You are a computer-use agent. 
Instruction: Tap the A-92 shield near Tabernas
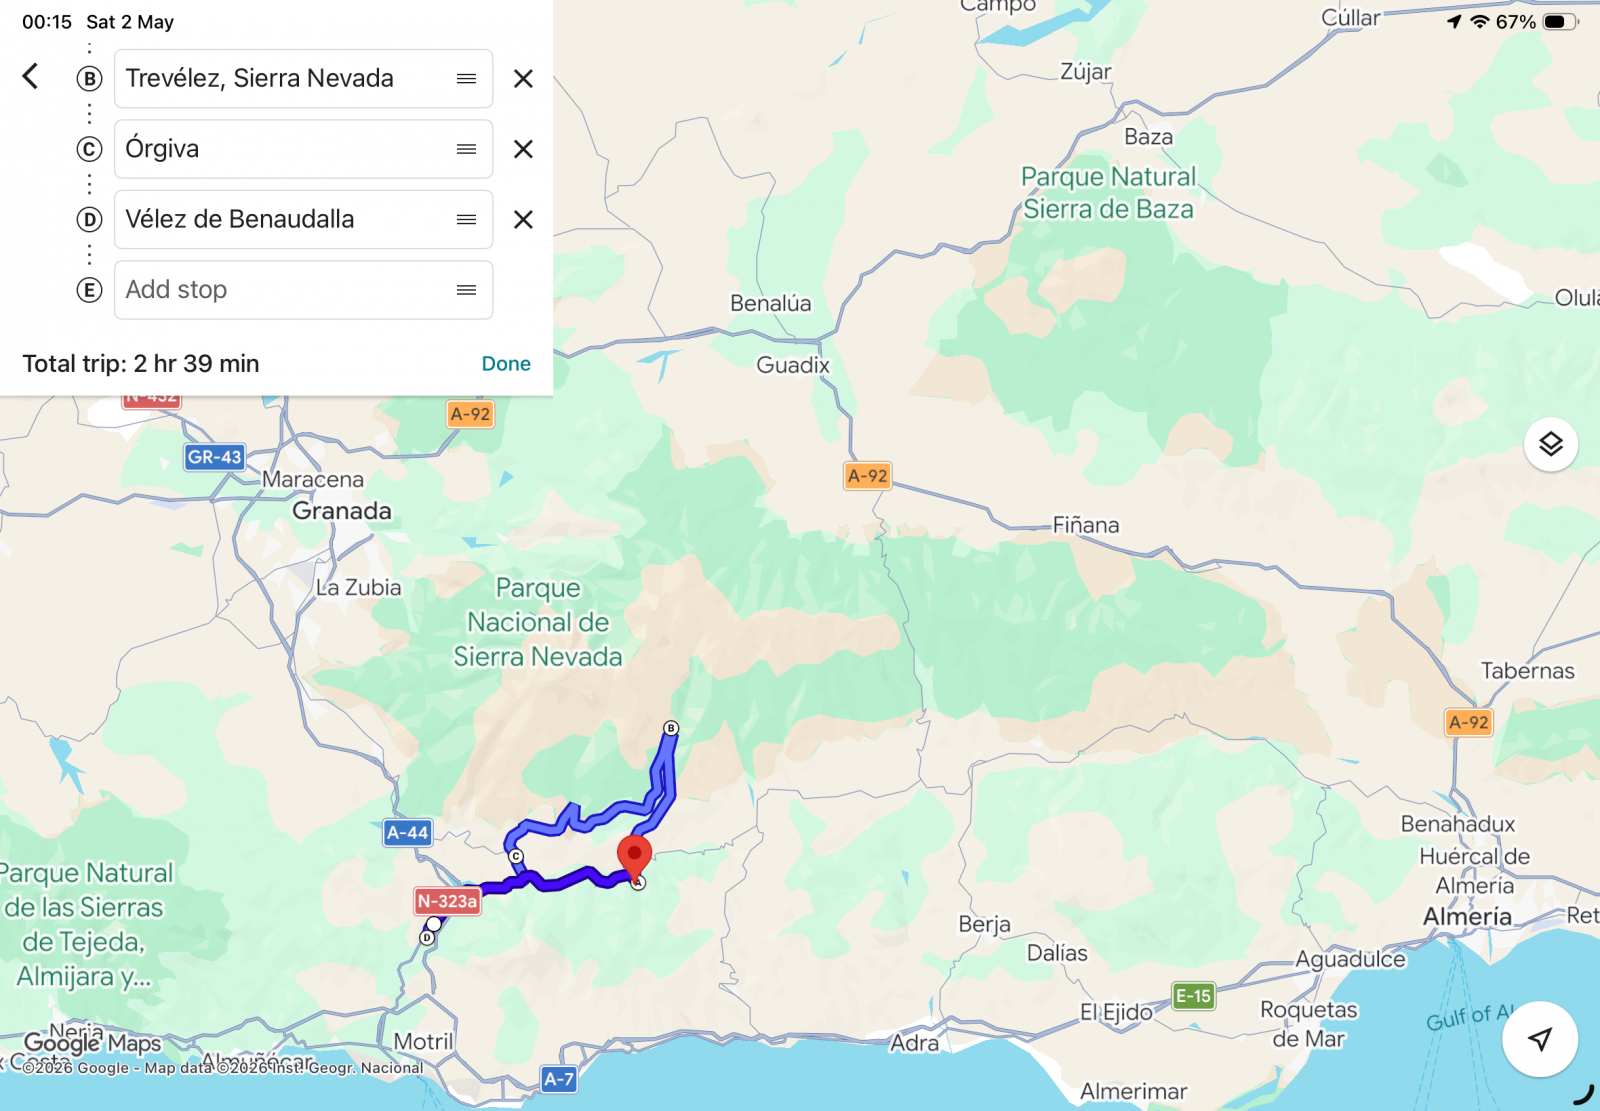click(x=1469, y=722)
